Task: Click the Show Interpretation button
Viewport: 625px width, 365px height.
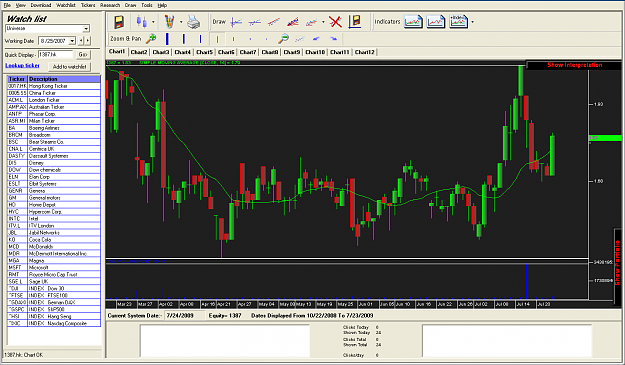Action: (574, 65)
